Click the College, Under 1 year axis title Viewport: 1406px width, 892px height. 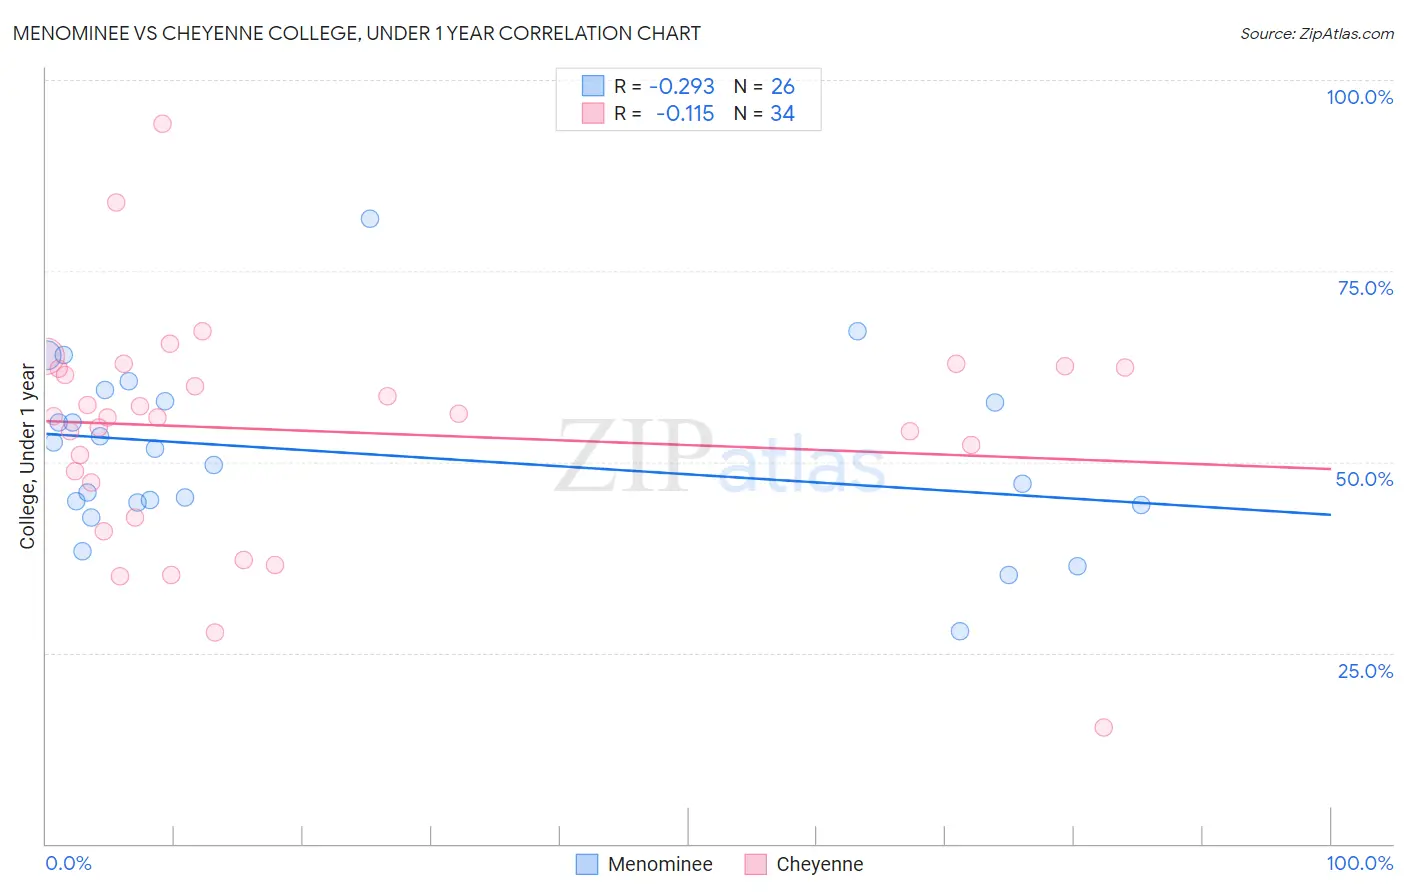click(x=28, y=457)
